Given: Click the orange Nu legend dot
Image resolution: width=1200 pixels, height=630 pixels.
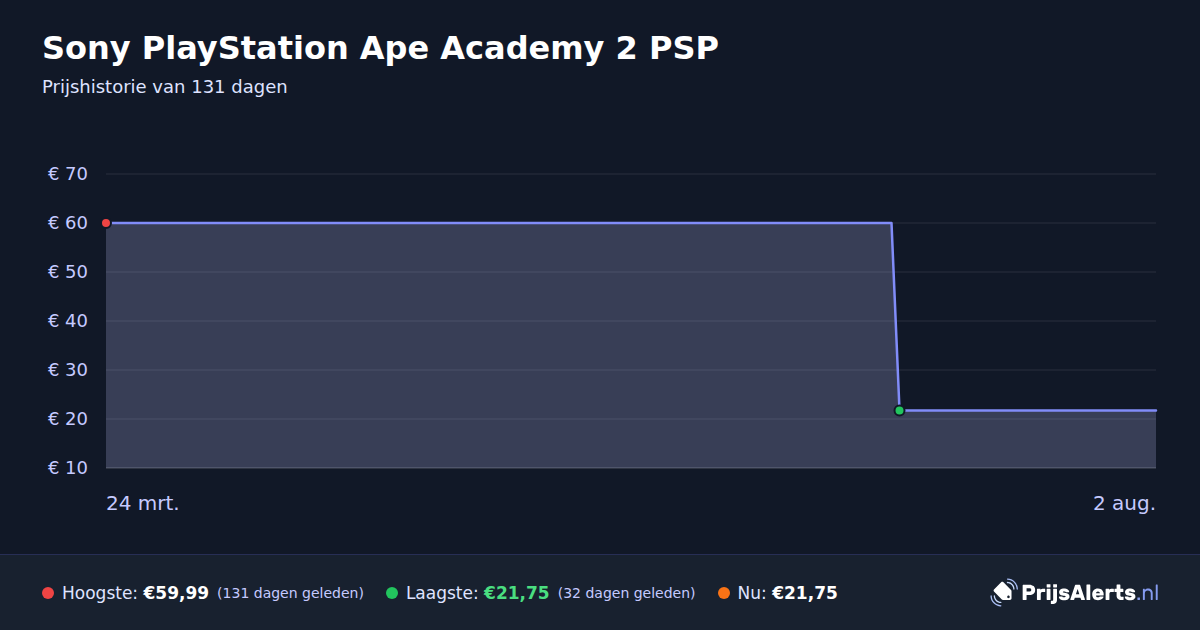Looking at the screenshot, I should pyautogui.click(x=723, y=593).
